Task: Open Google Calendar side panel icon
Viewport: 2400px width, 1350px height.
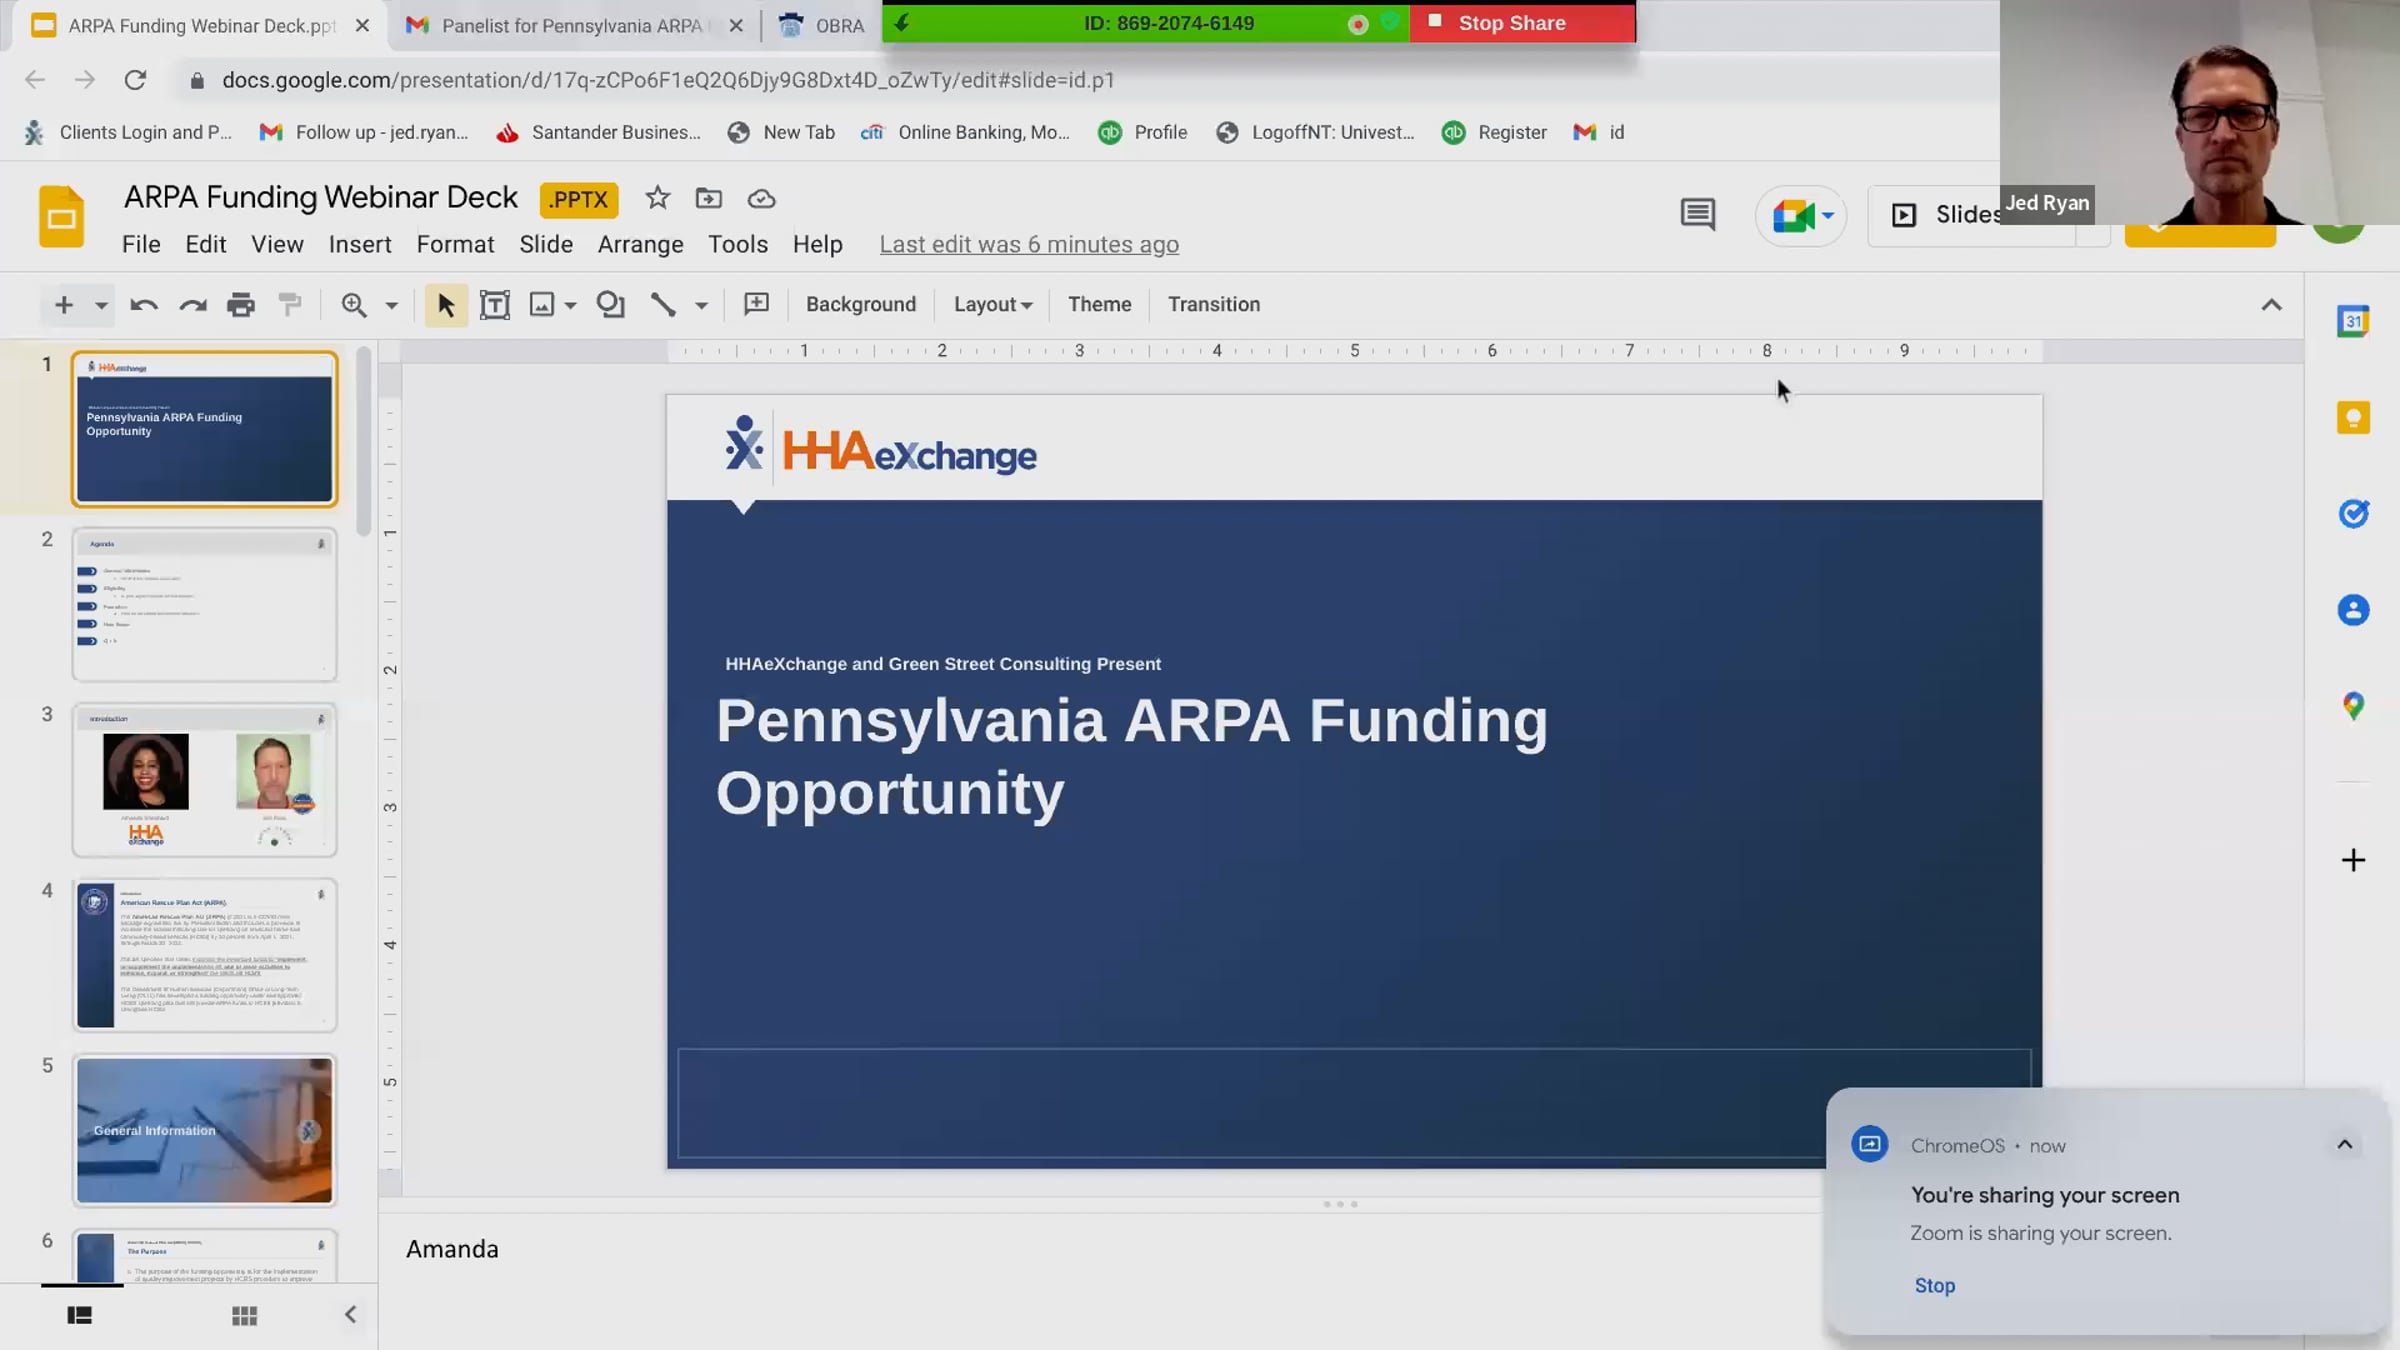Action: point(2353,322)
